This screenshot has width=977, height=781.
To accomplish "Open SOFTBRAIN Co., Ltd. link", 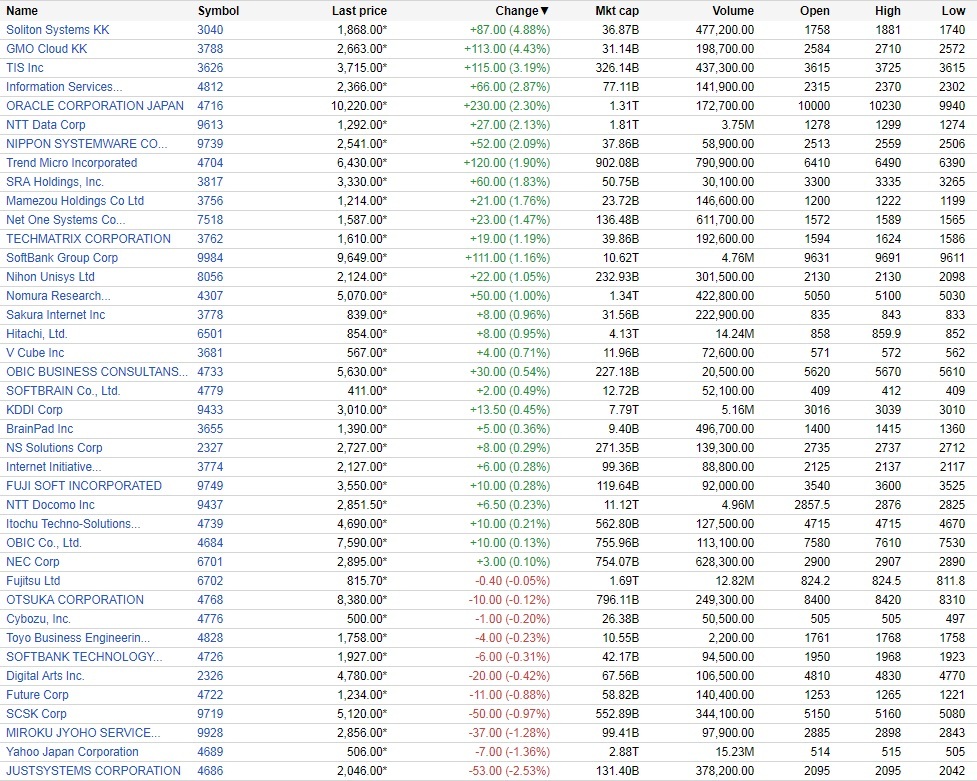I will 63,391.
